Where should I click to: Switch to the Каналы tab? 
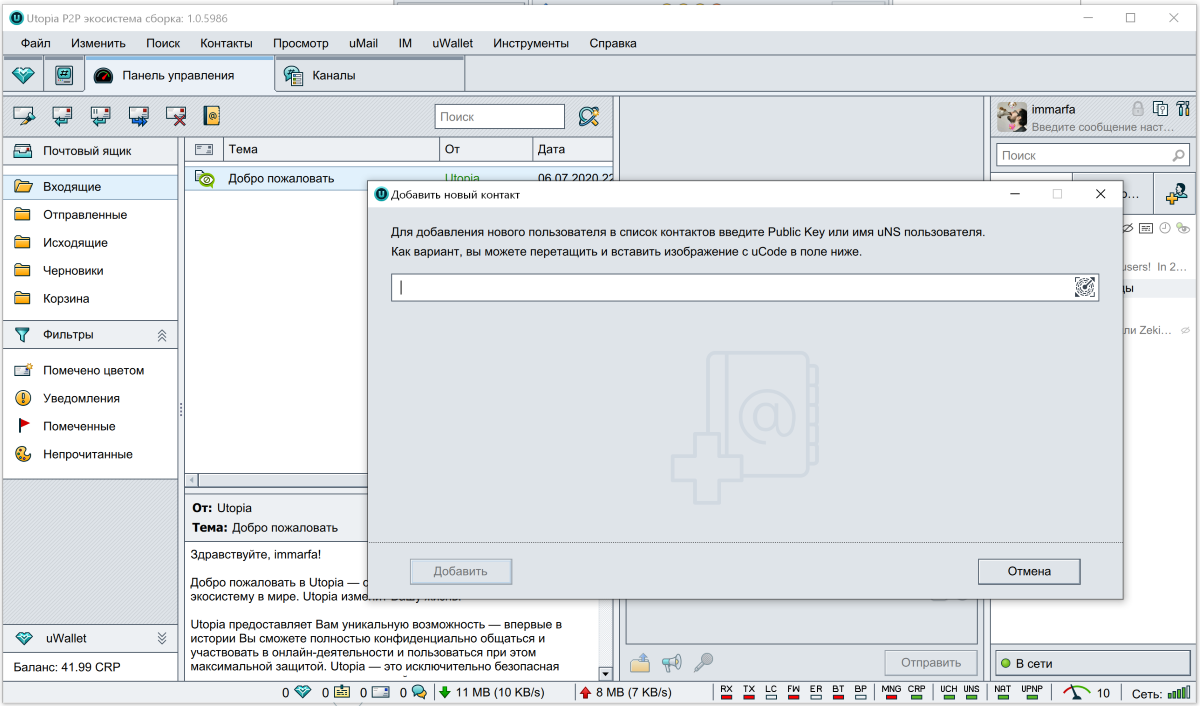click(x=370, y=75)
